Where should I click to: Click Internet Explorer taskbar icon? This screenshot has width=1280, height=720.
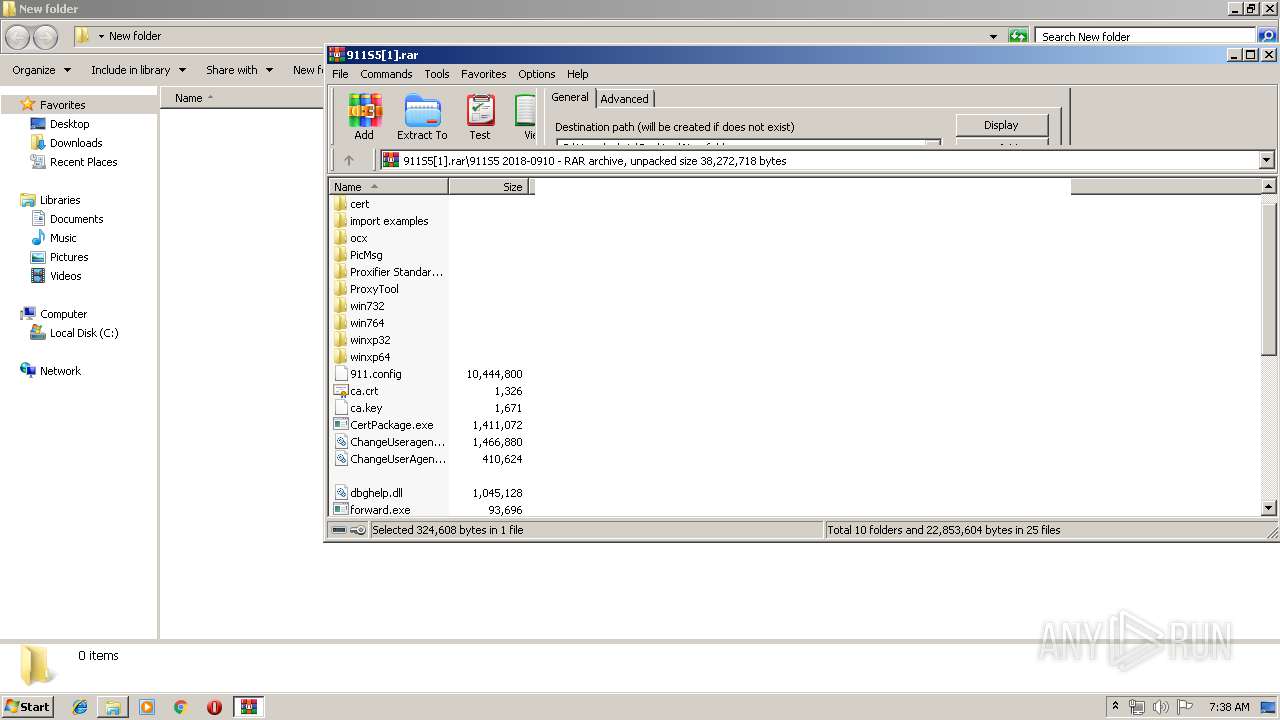[80, 707]
